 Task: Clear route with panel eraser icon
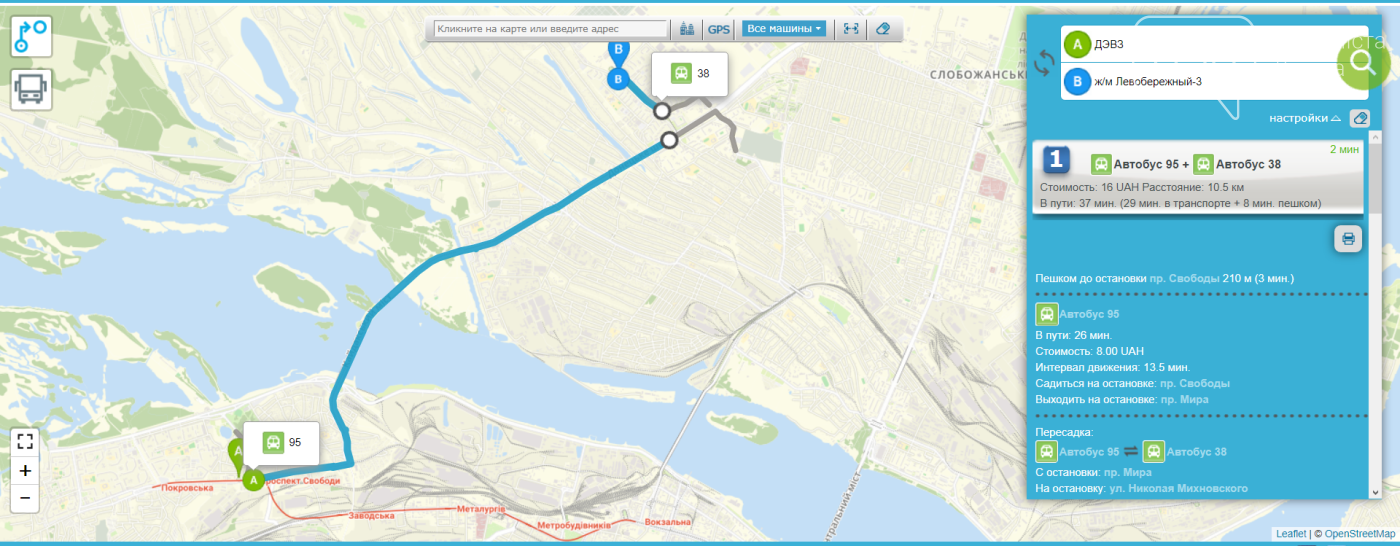tap(1359, 118)
